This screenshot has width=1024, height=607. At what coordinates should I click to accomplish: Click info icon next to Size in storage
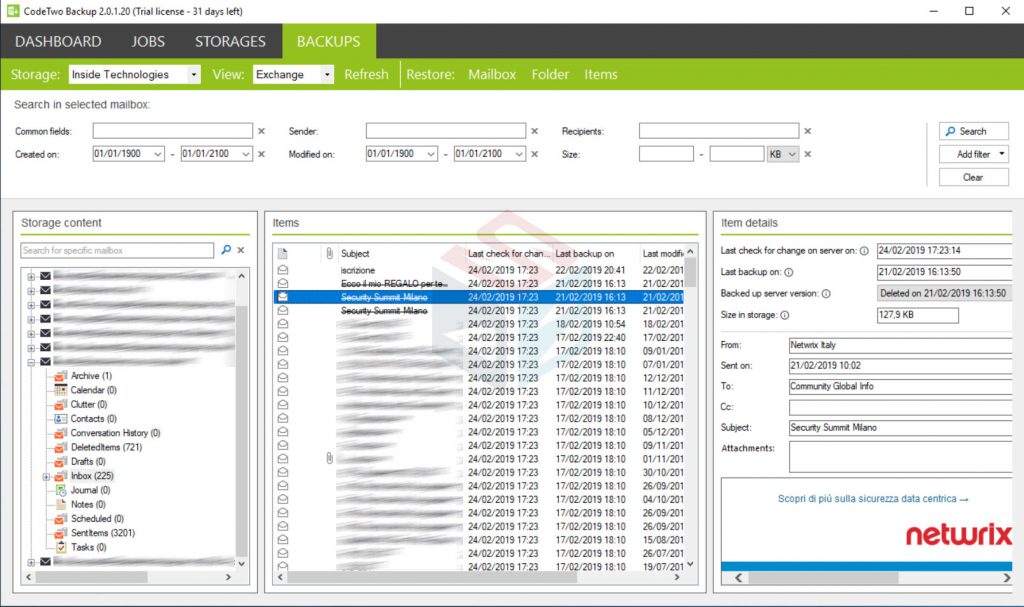click(784, 315)
